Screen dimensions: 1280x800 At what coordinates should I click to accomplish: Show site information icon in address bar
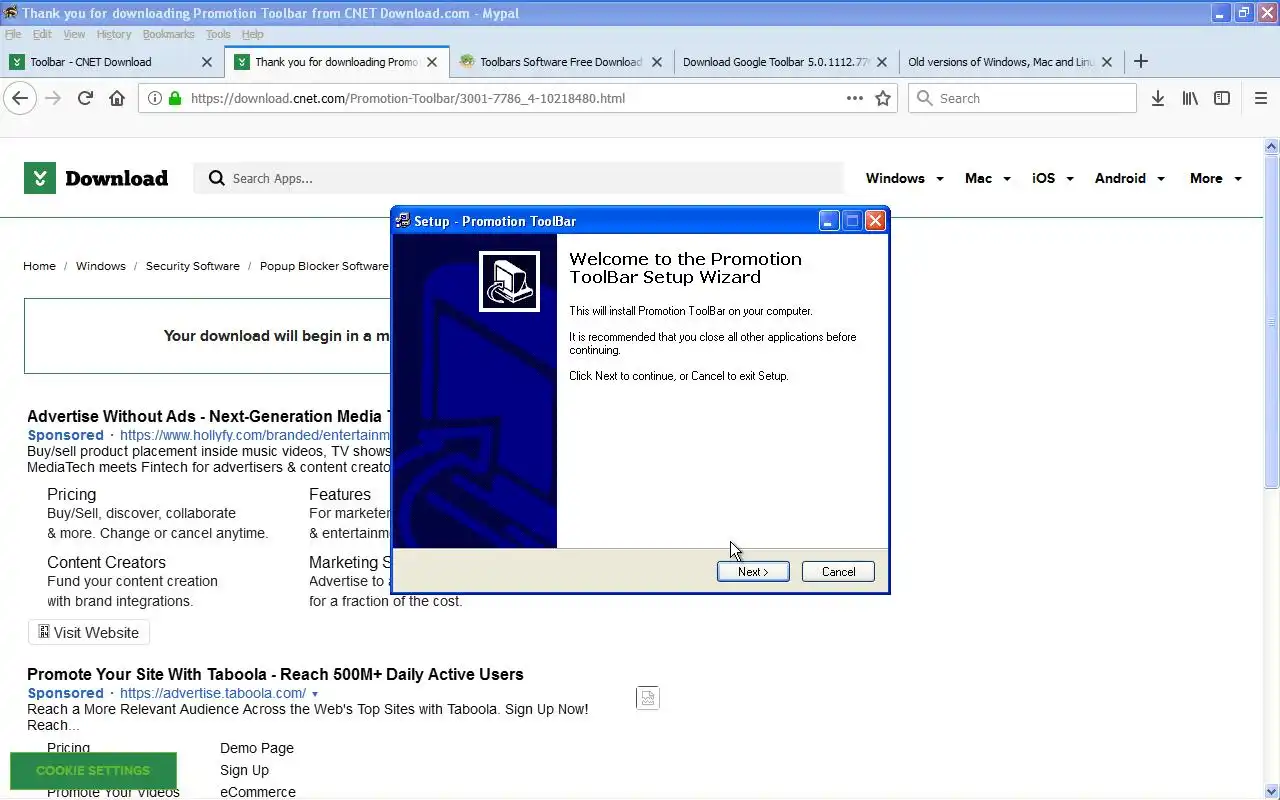(155, 98)
